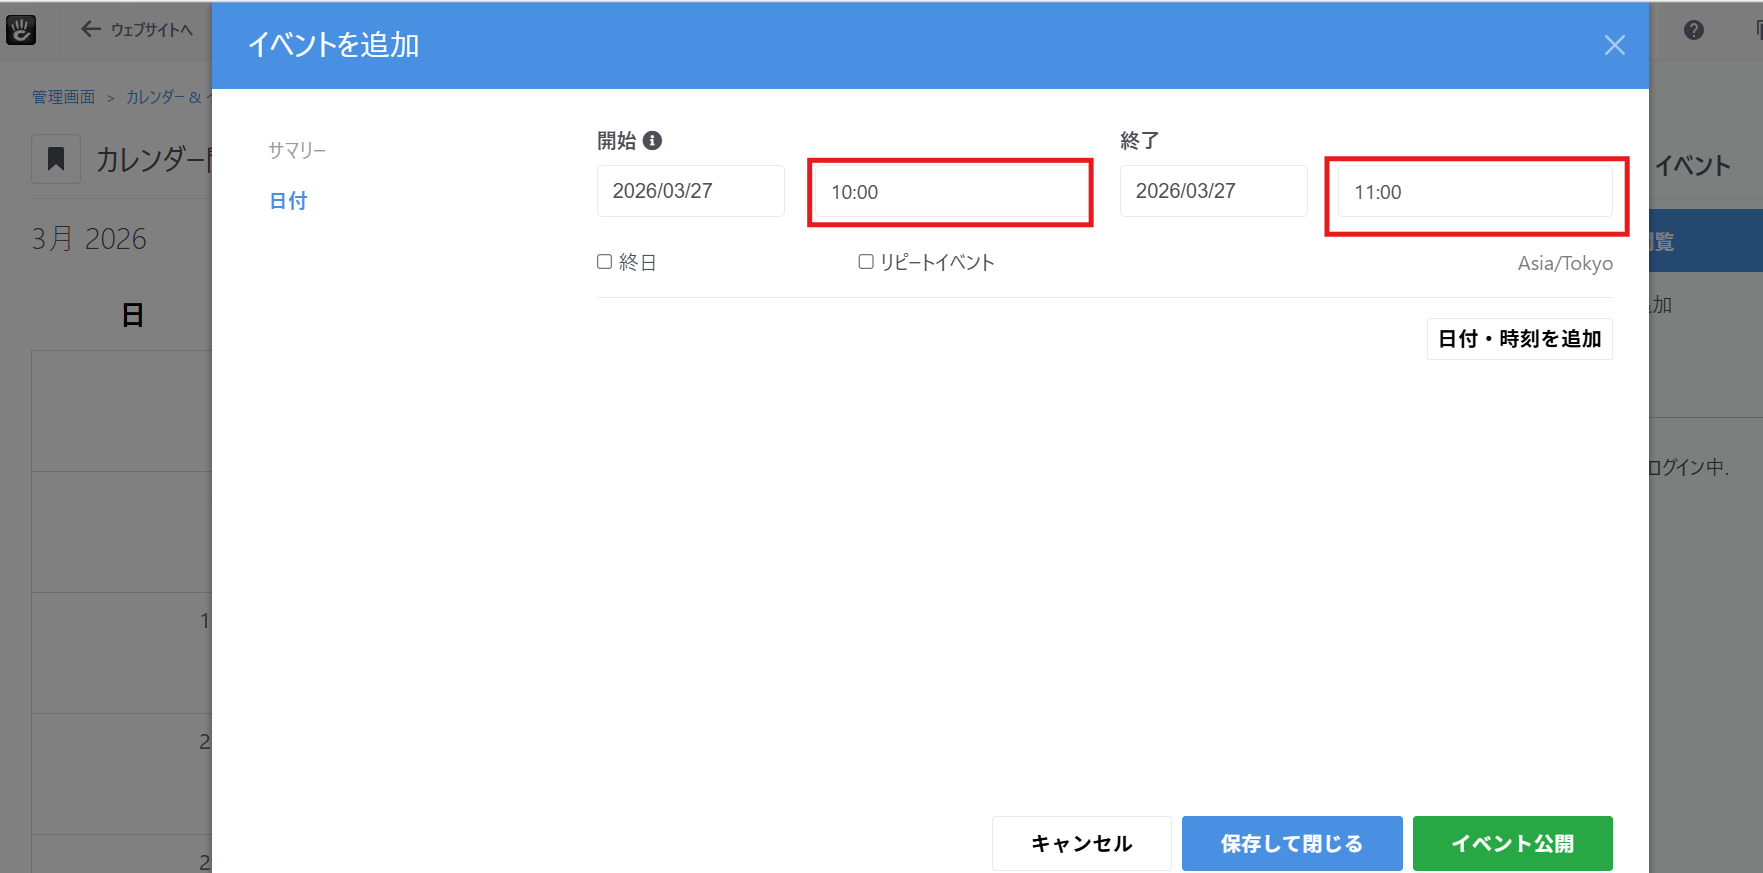Publish event with イベント公開 button
This screenshot has height=873, width=1763.
click(x=1512, y=843)
